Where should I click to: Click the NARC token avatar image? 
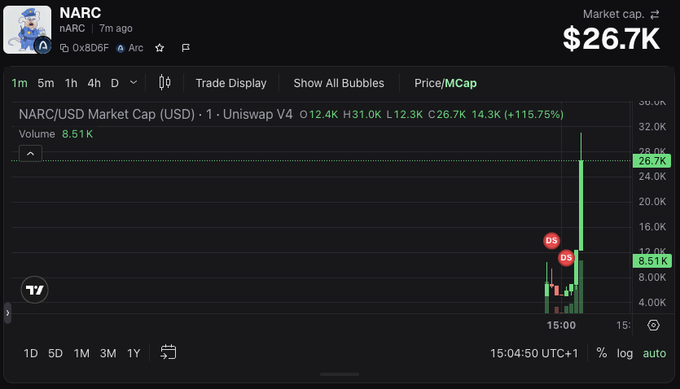(x=27, y=29)
